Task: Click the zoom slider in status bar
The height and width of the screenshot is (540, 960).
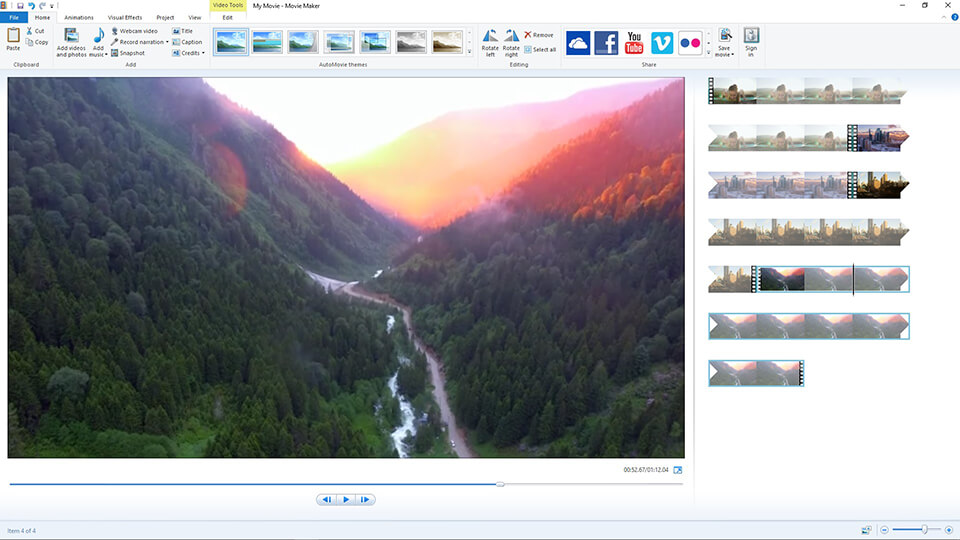Action: pos(924,529)
